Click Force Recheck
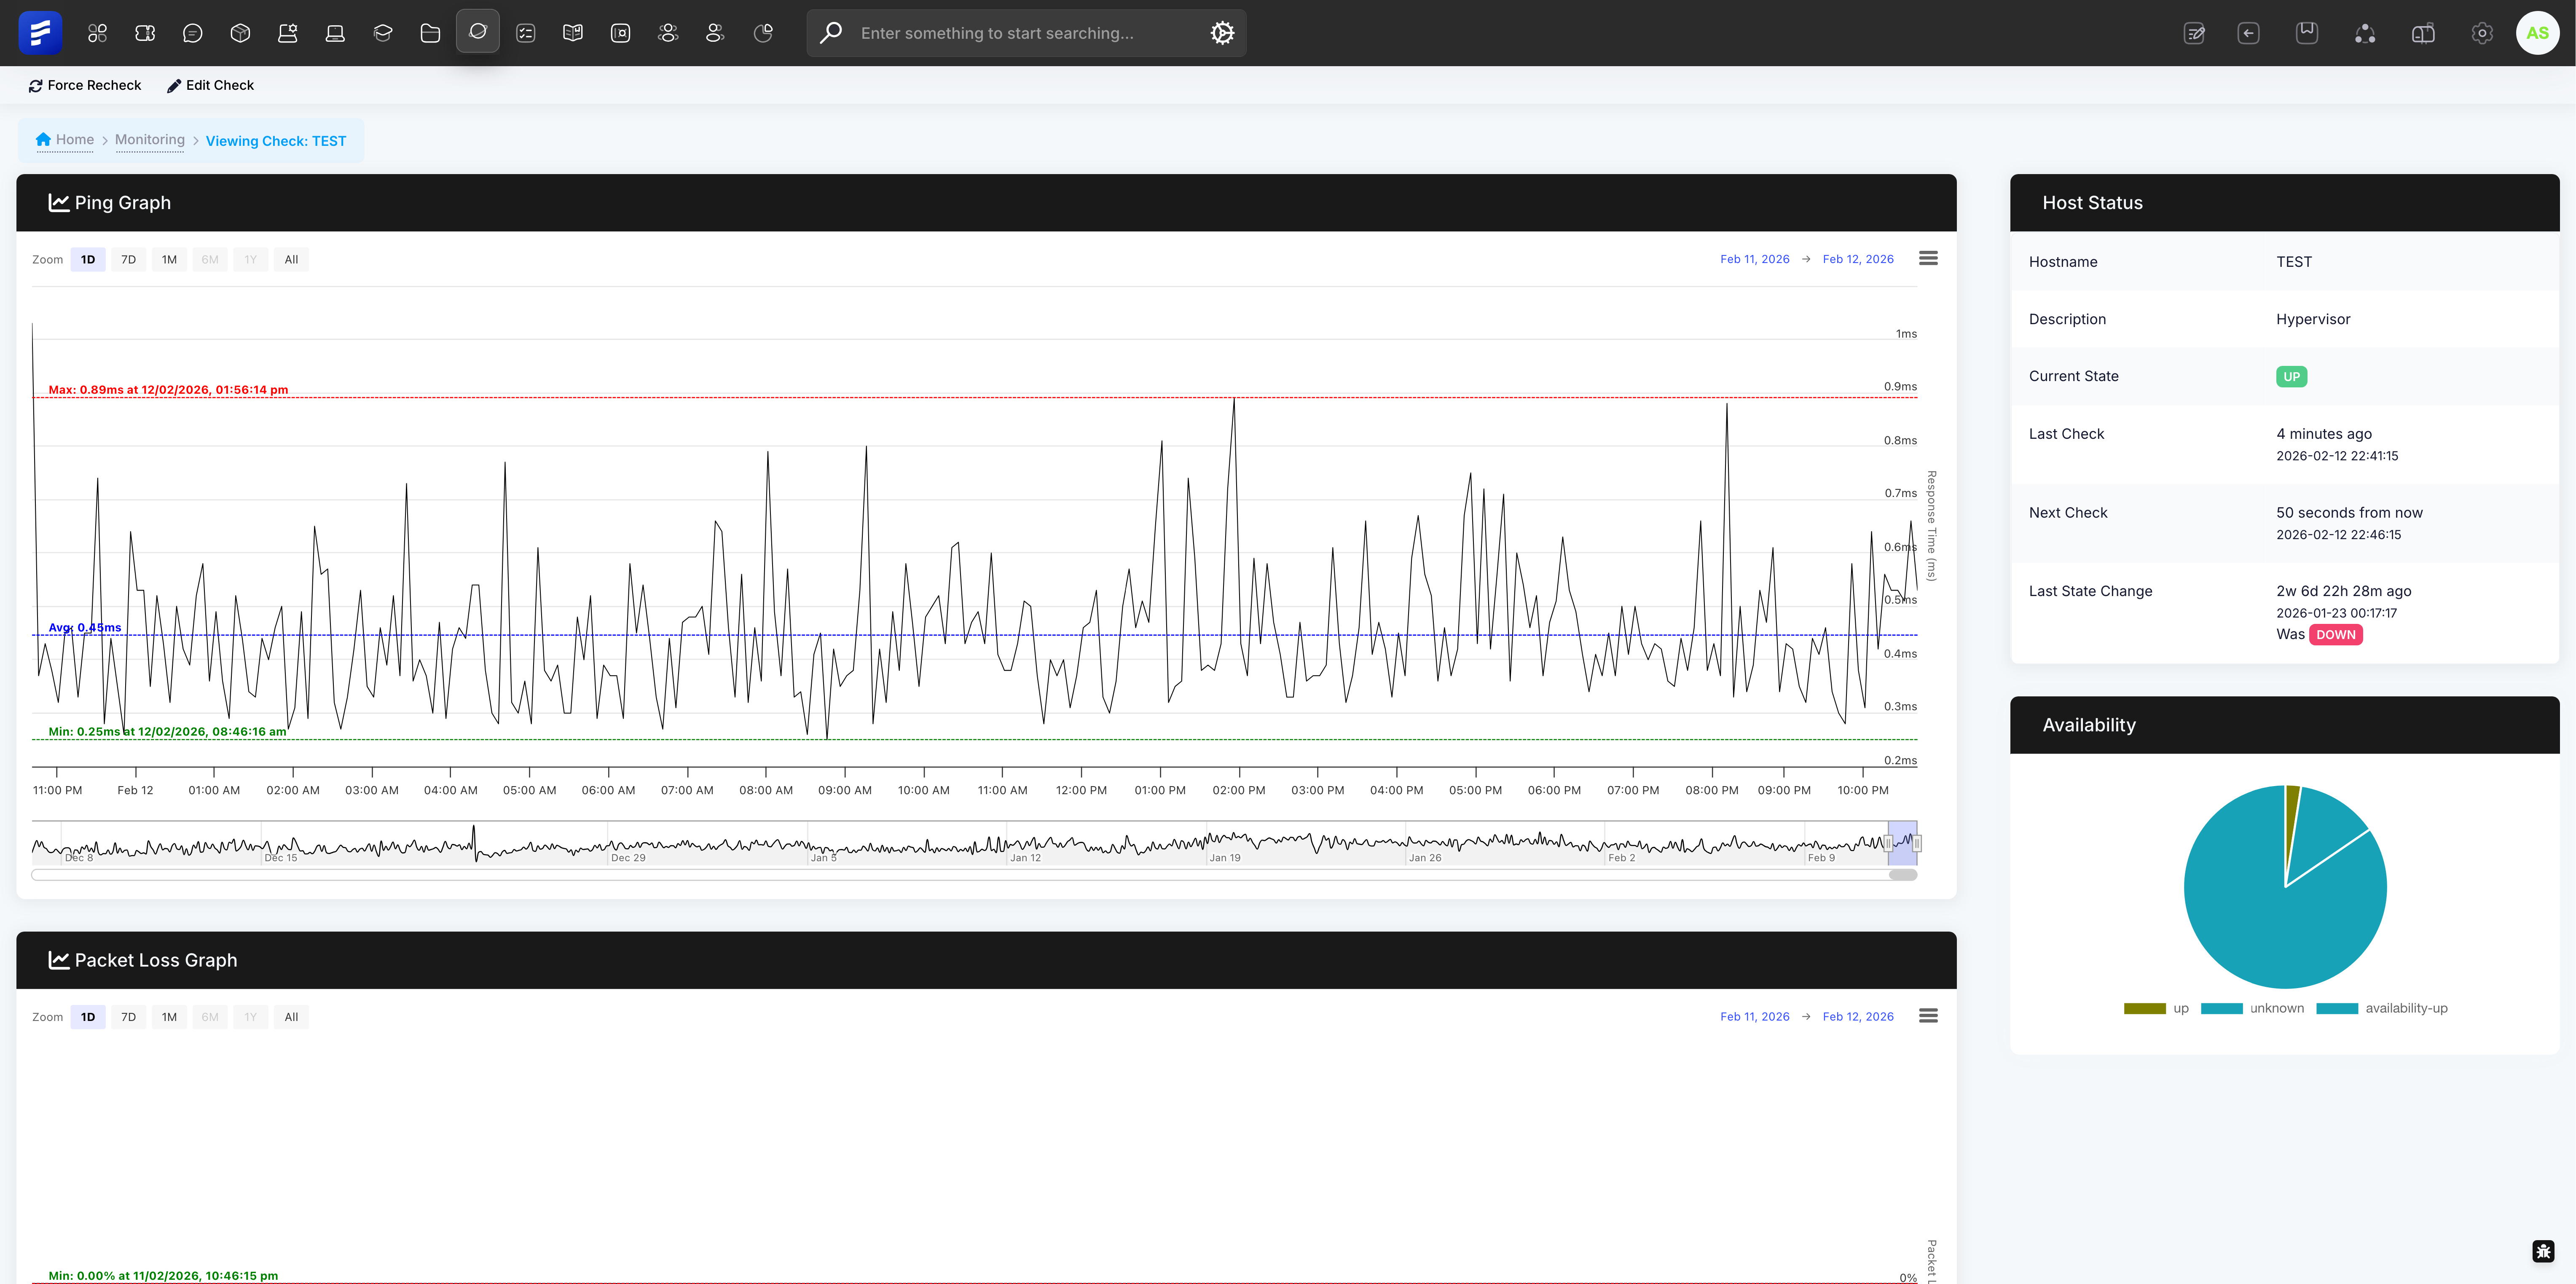This screenshot has width=2576, height=1284. coord(85,85)
